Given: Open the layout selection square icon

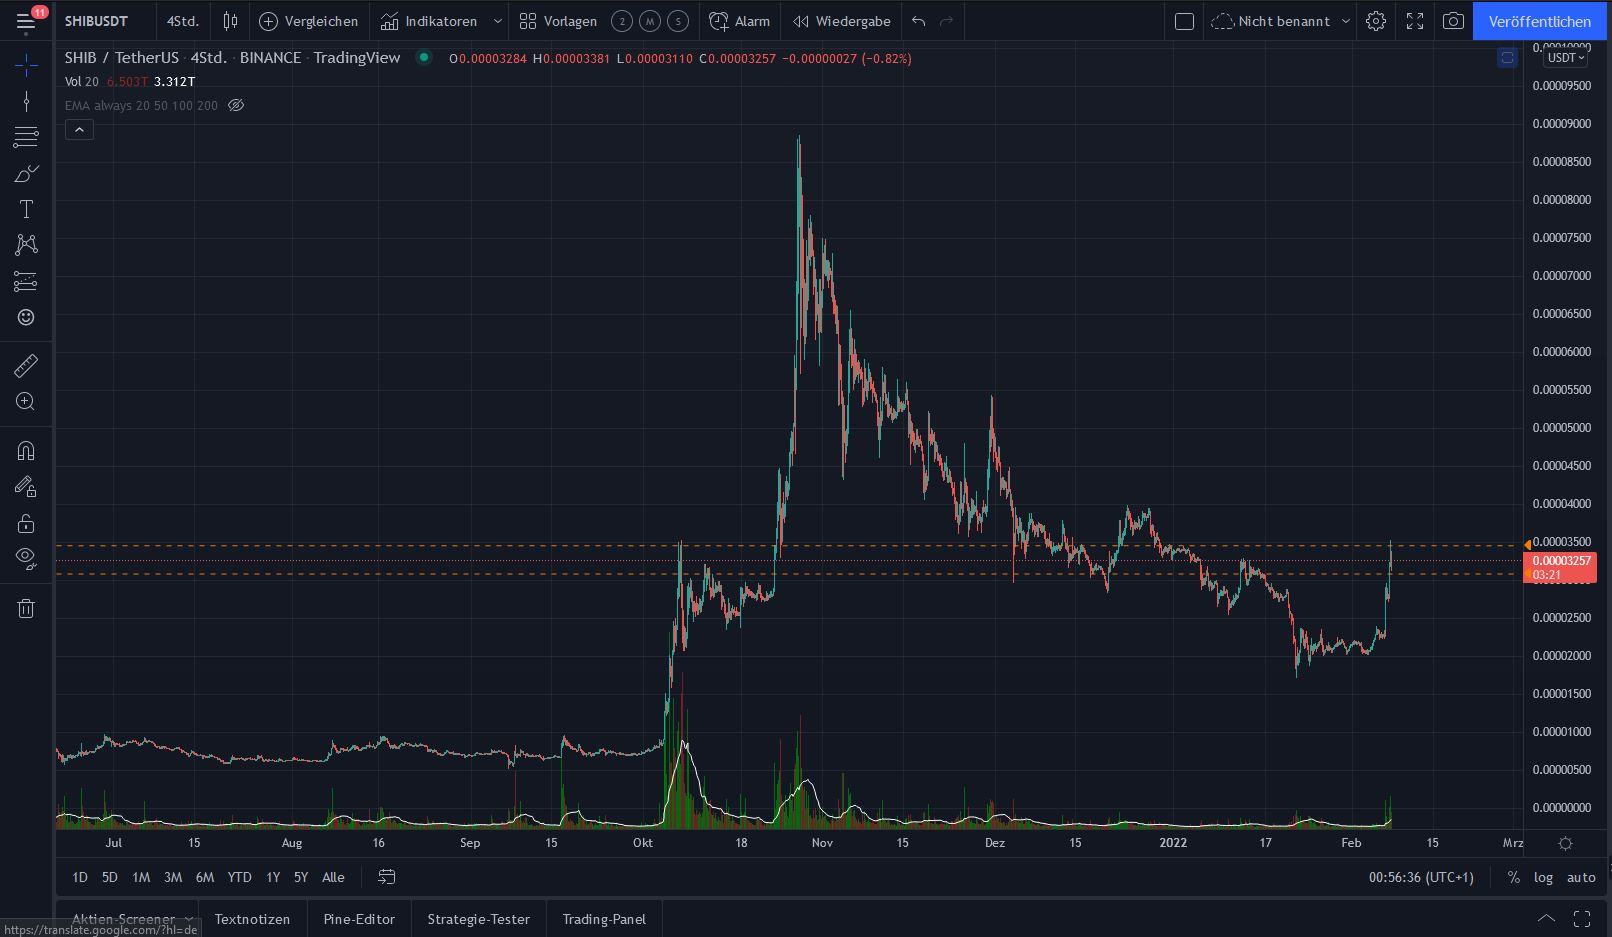Looking at the screenshot, I should [x=1184, y=21].
